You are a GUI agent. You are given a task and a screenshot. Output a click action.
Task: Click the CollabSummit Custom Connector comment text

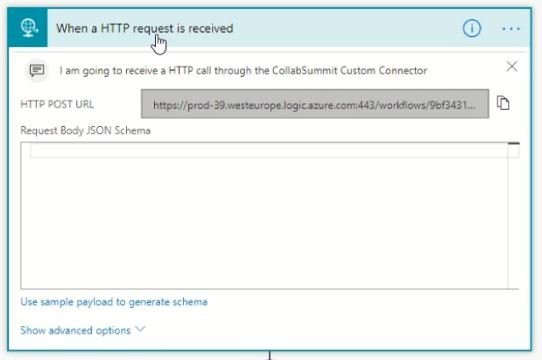coord(243,71)
